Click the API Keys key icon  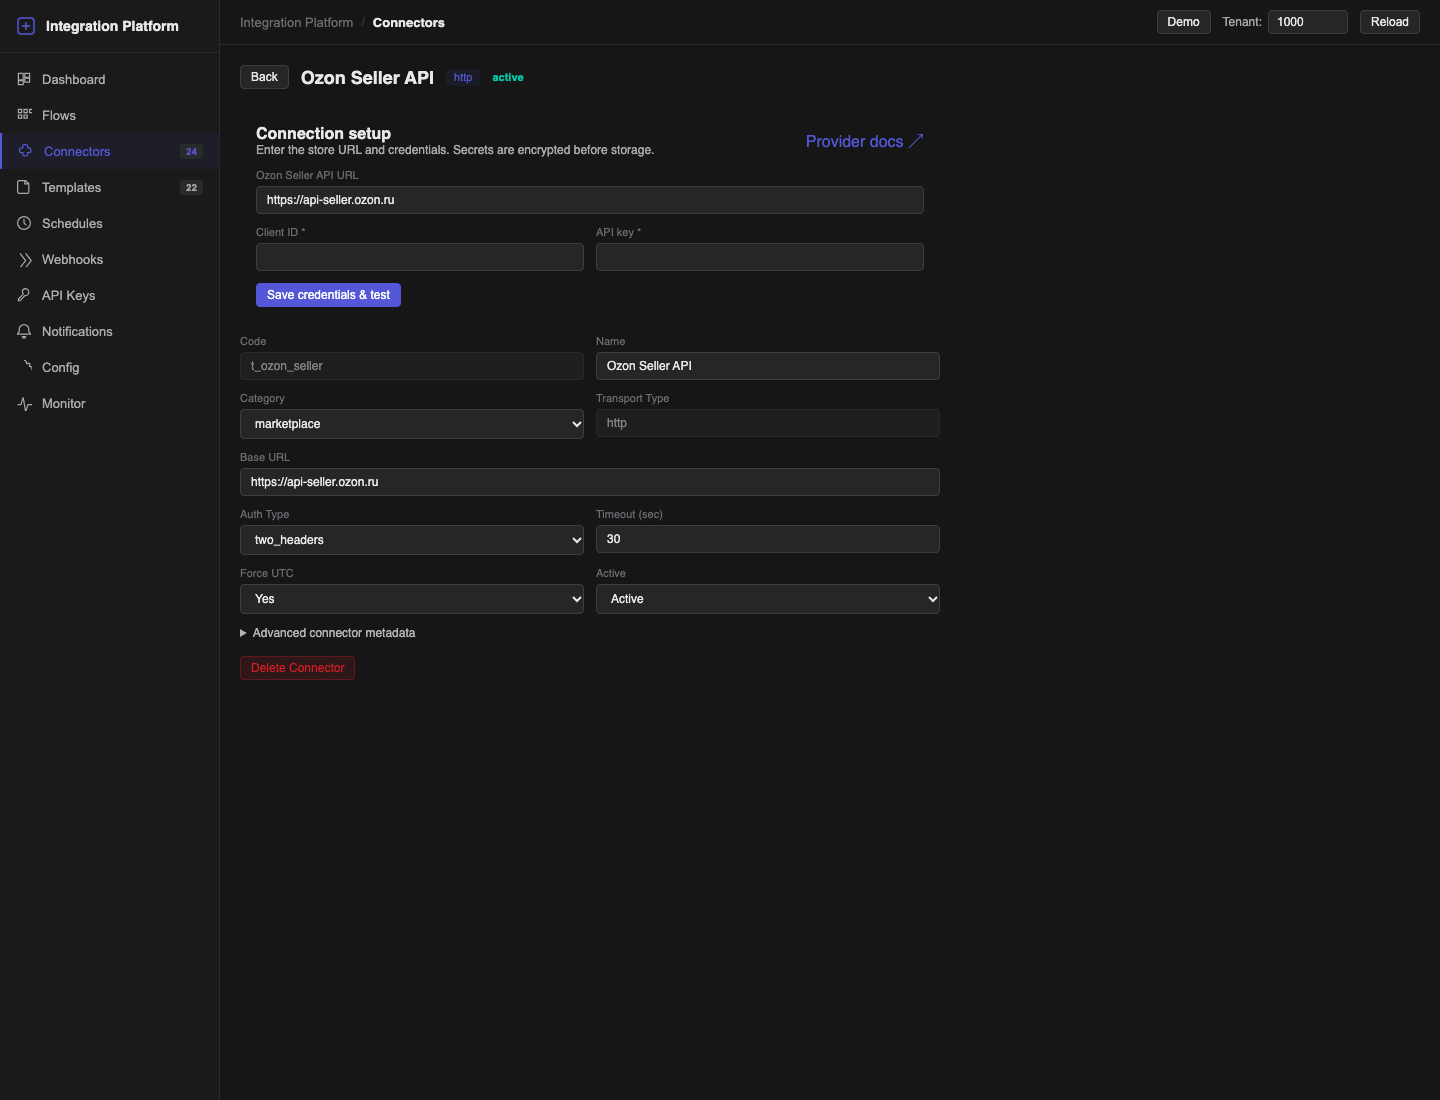coord(24,295)
